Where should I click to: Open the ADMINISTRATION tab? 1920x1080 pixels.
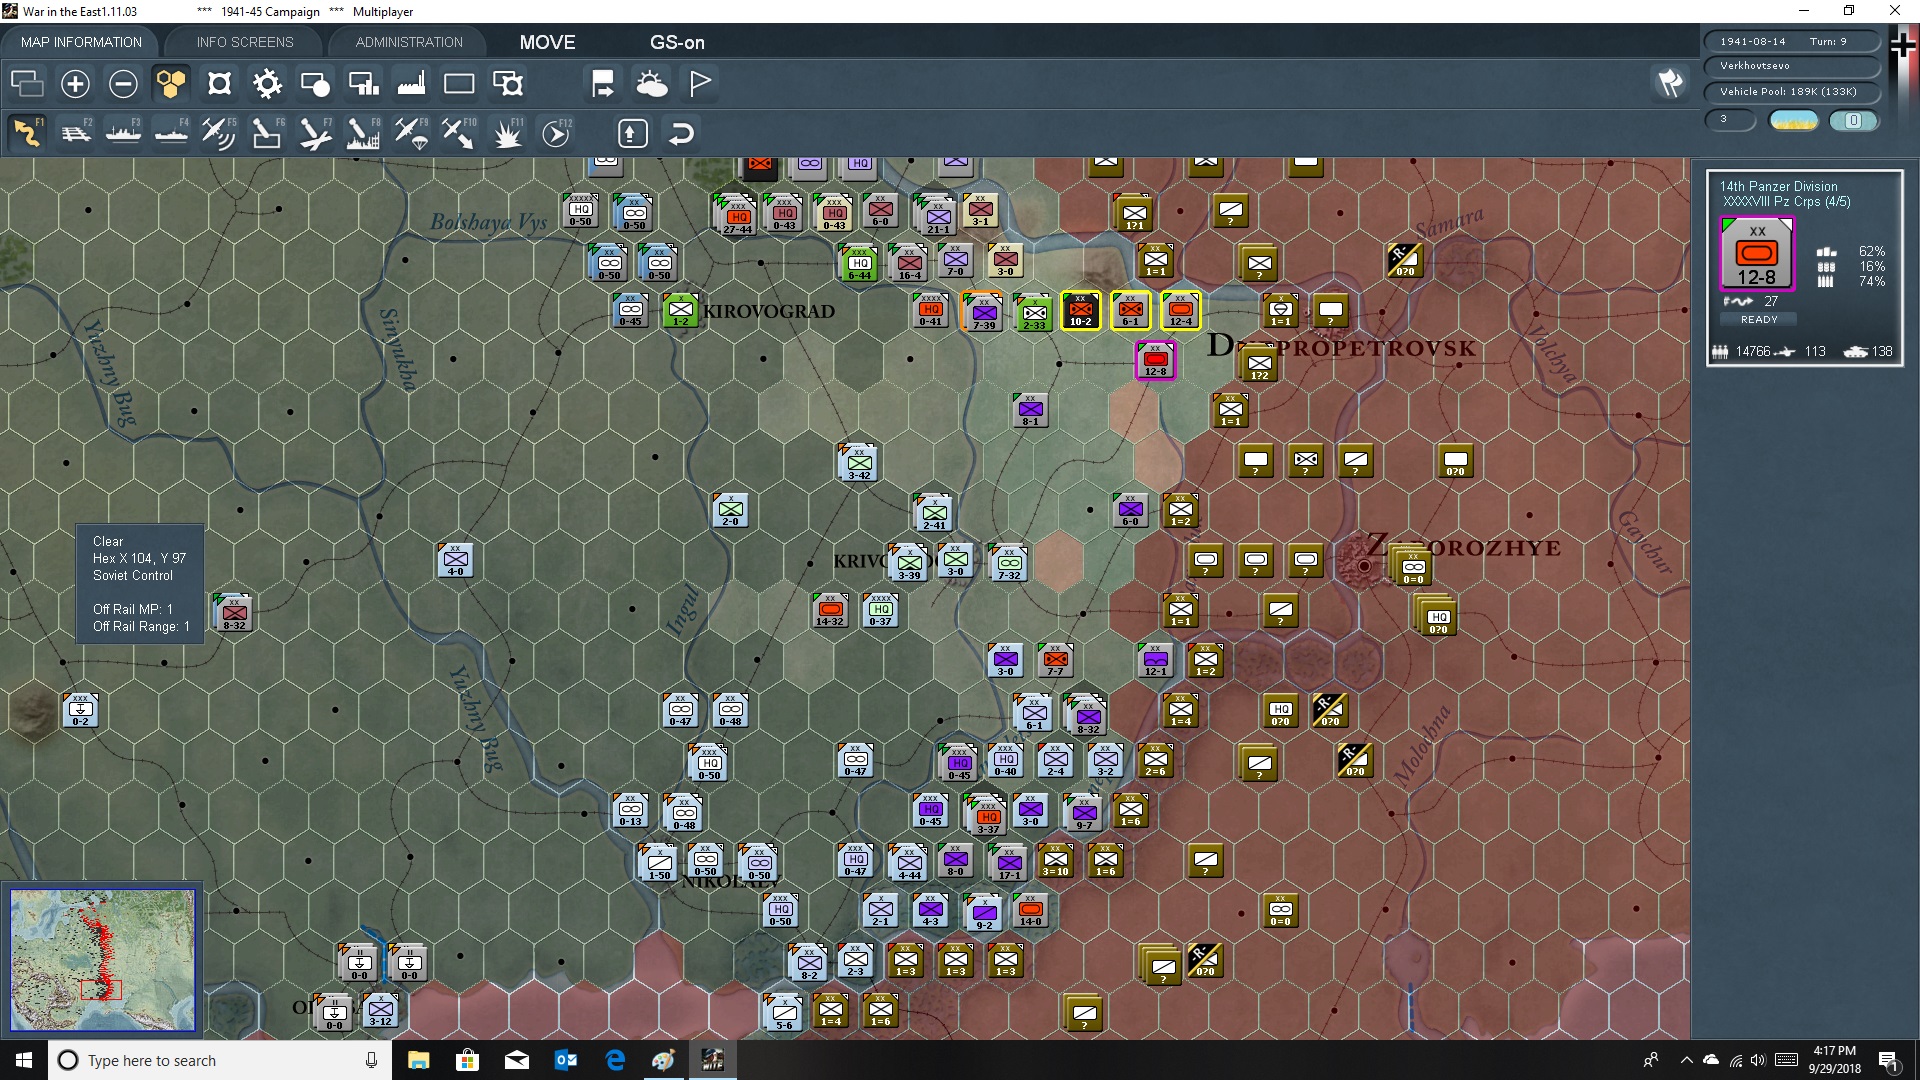409,42
